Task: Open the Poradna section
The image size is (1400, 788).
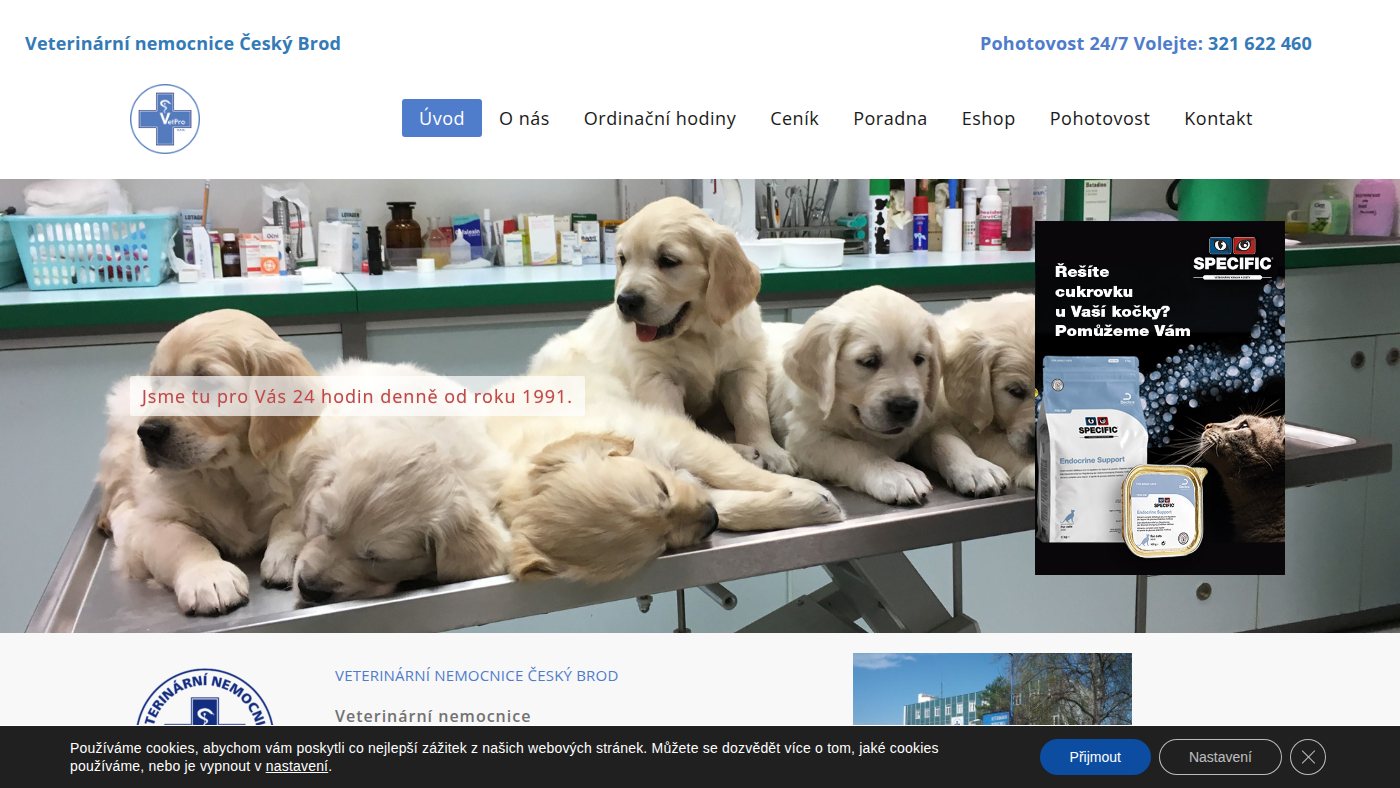Action: 890,118
